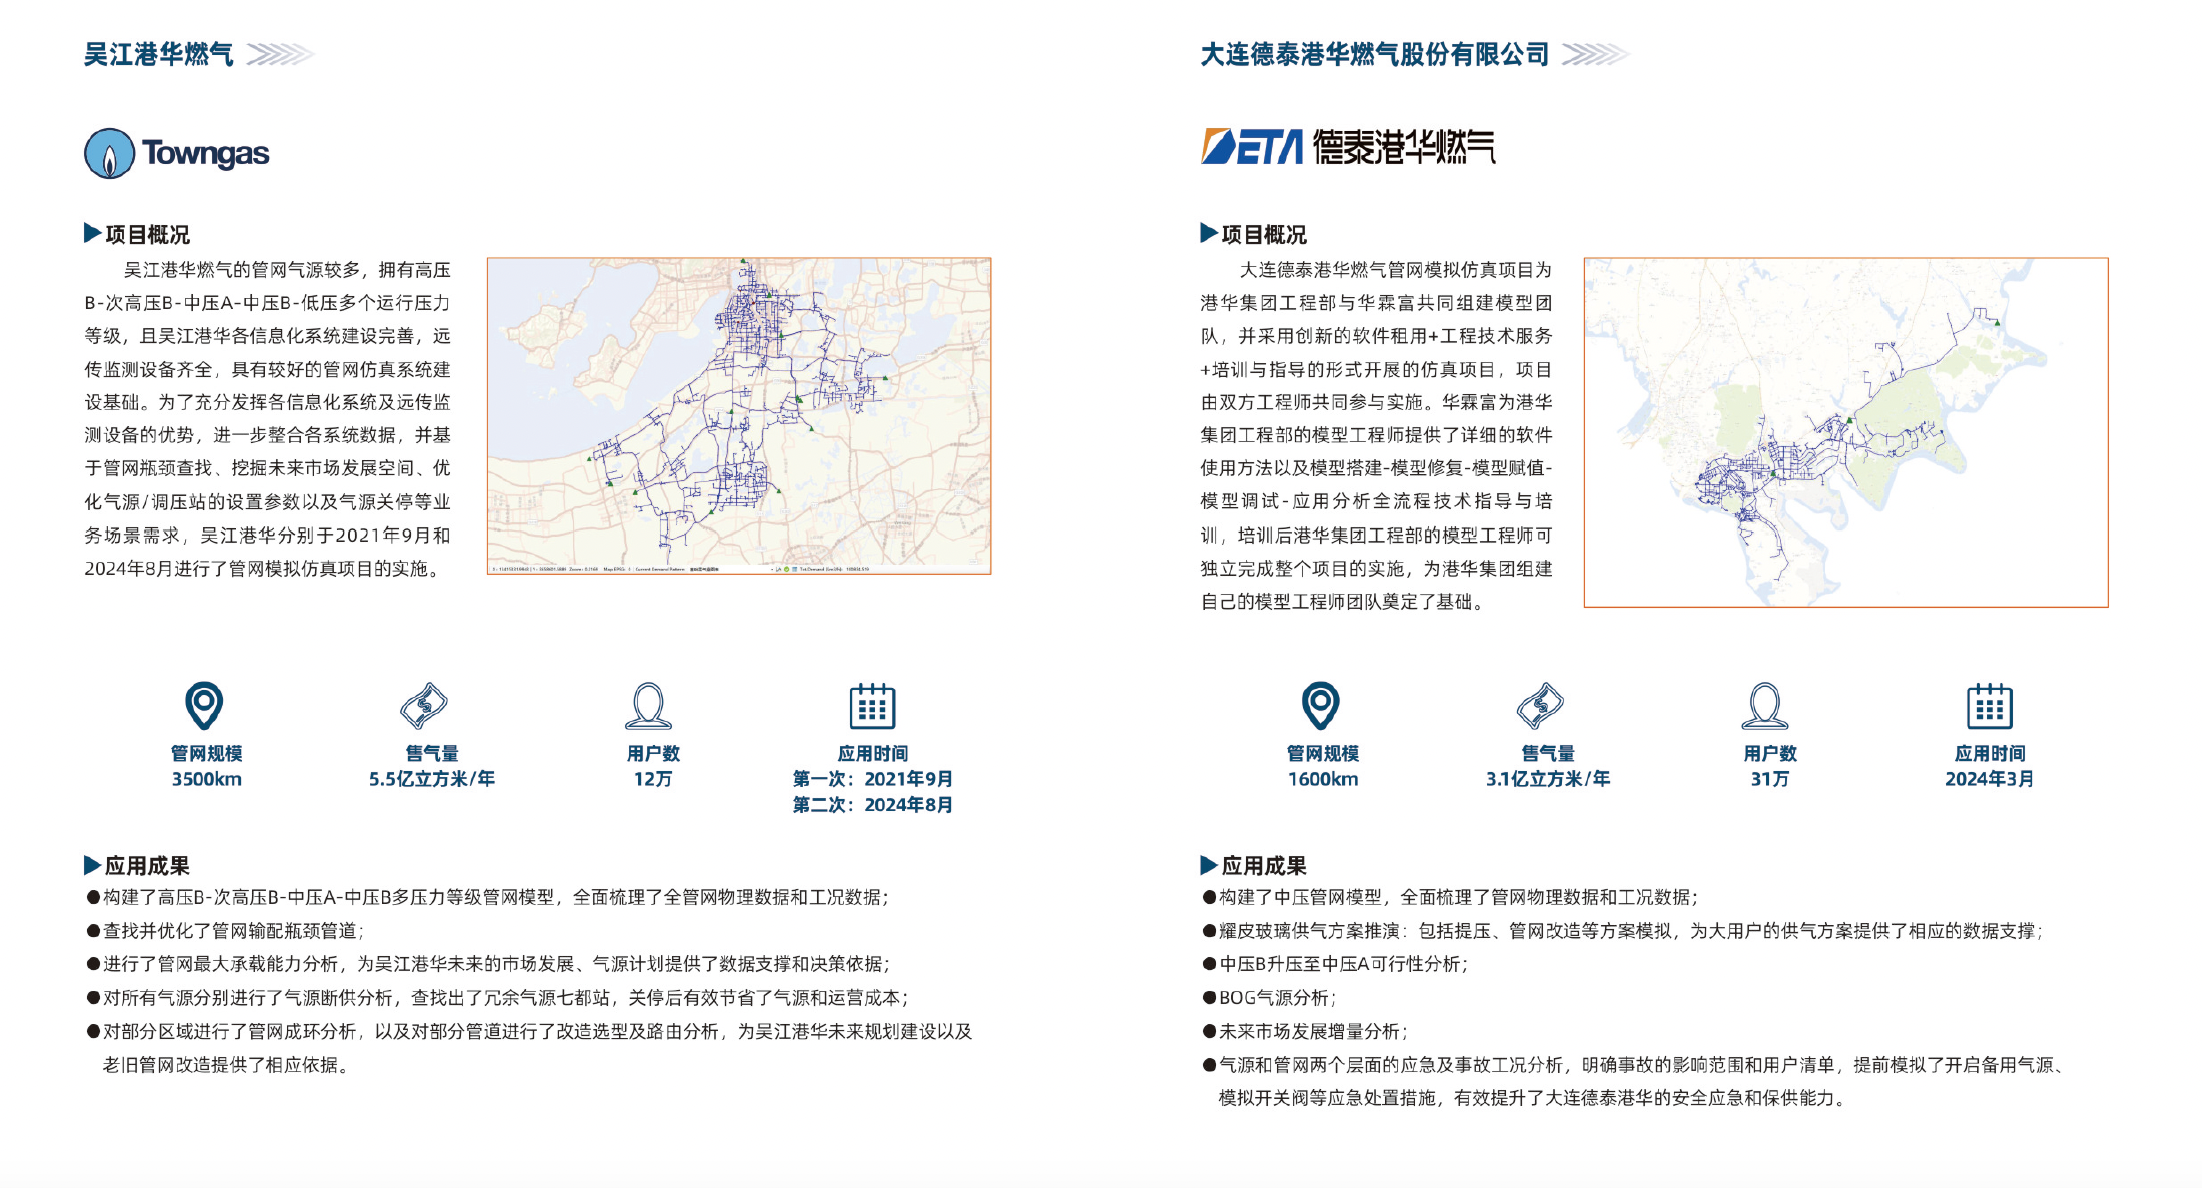Click the 用户数 label above 12万
Screen dimensions: 2202x1188
point(653,754)
